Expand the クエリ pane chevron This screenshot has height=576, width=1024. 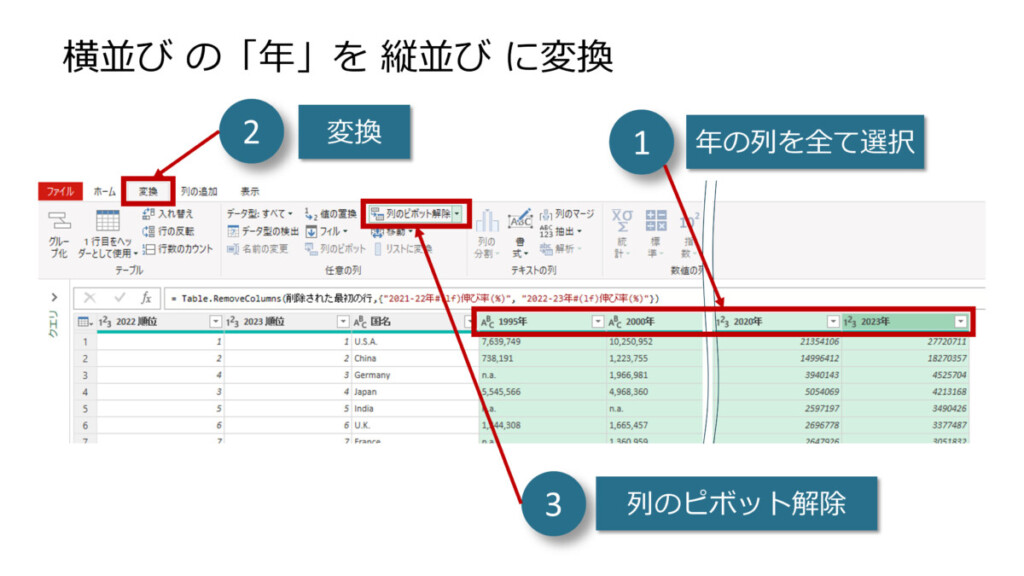[54, 297]
